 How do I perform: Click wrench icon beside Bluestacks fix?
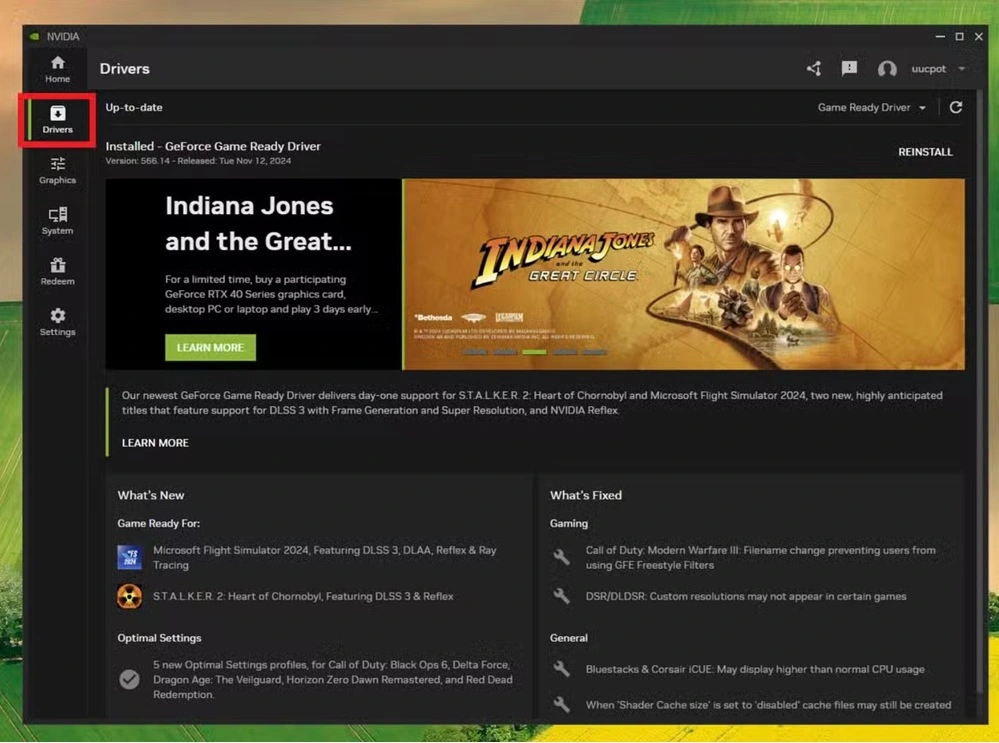561,669
